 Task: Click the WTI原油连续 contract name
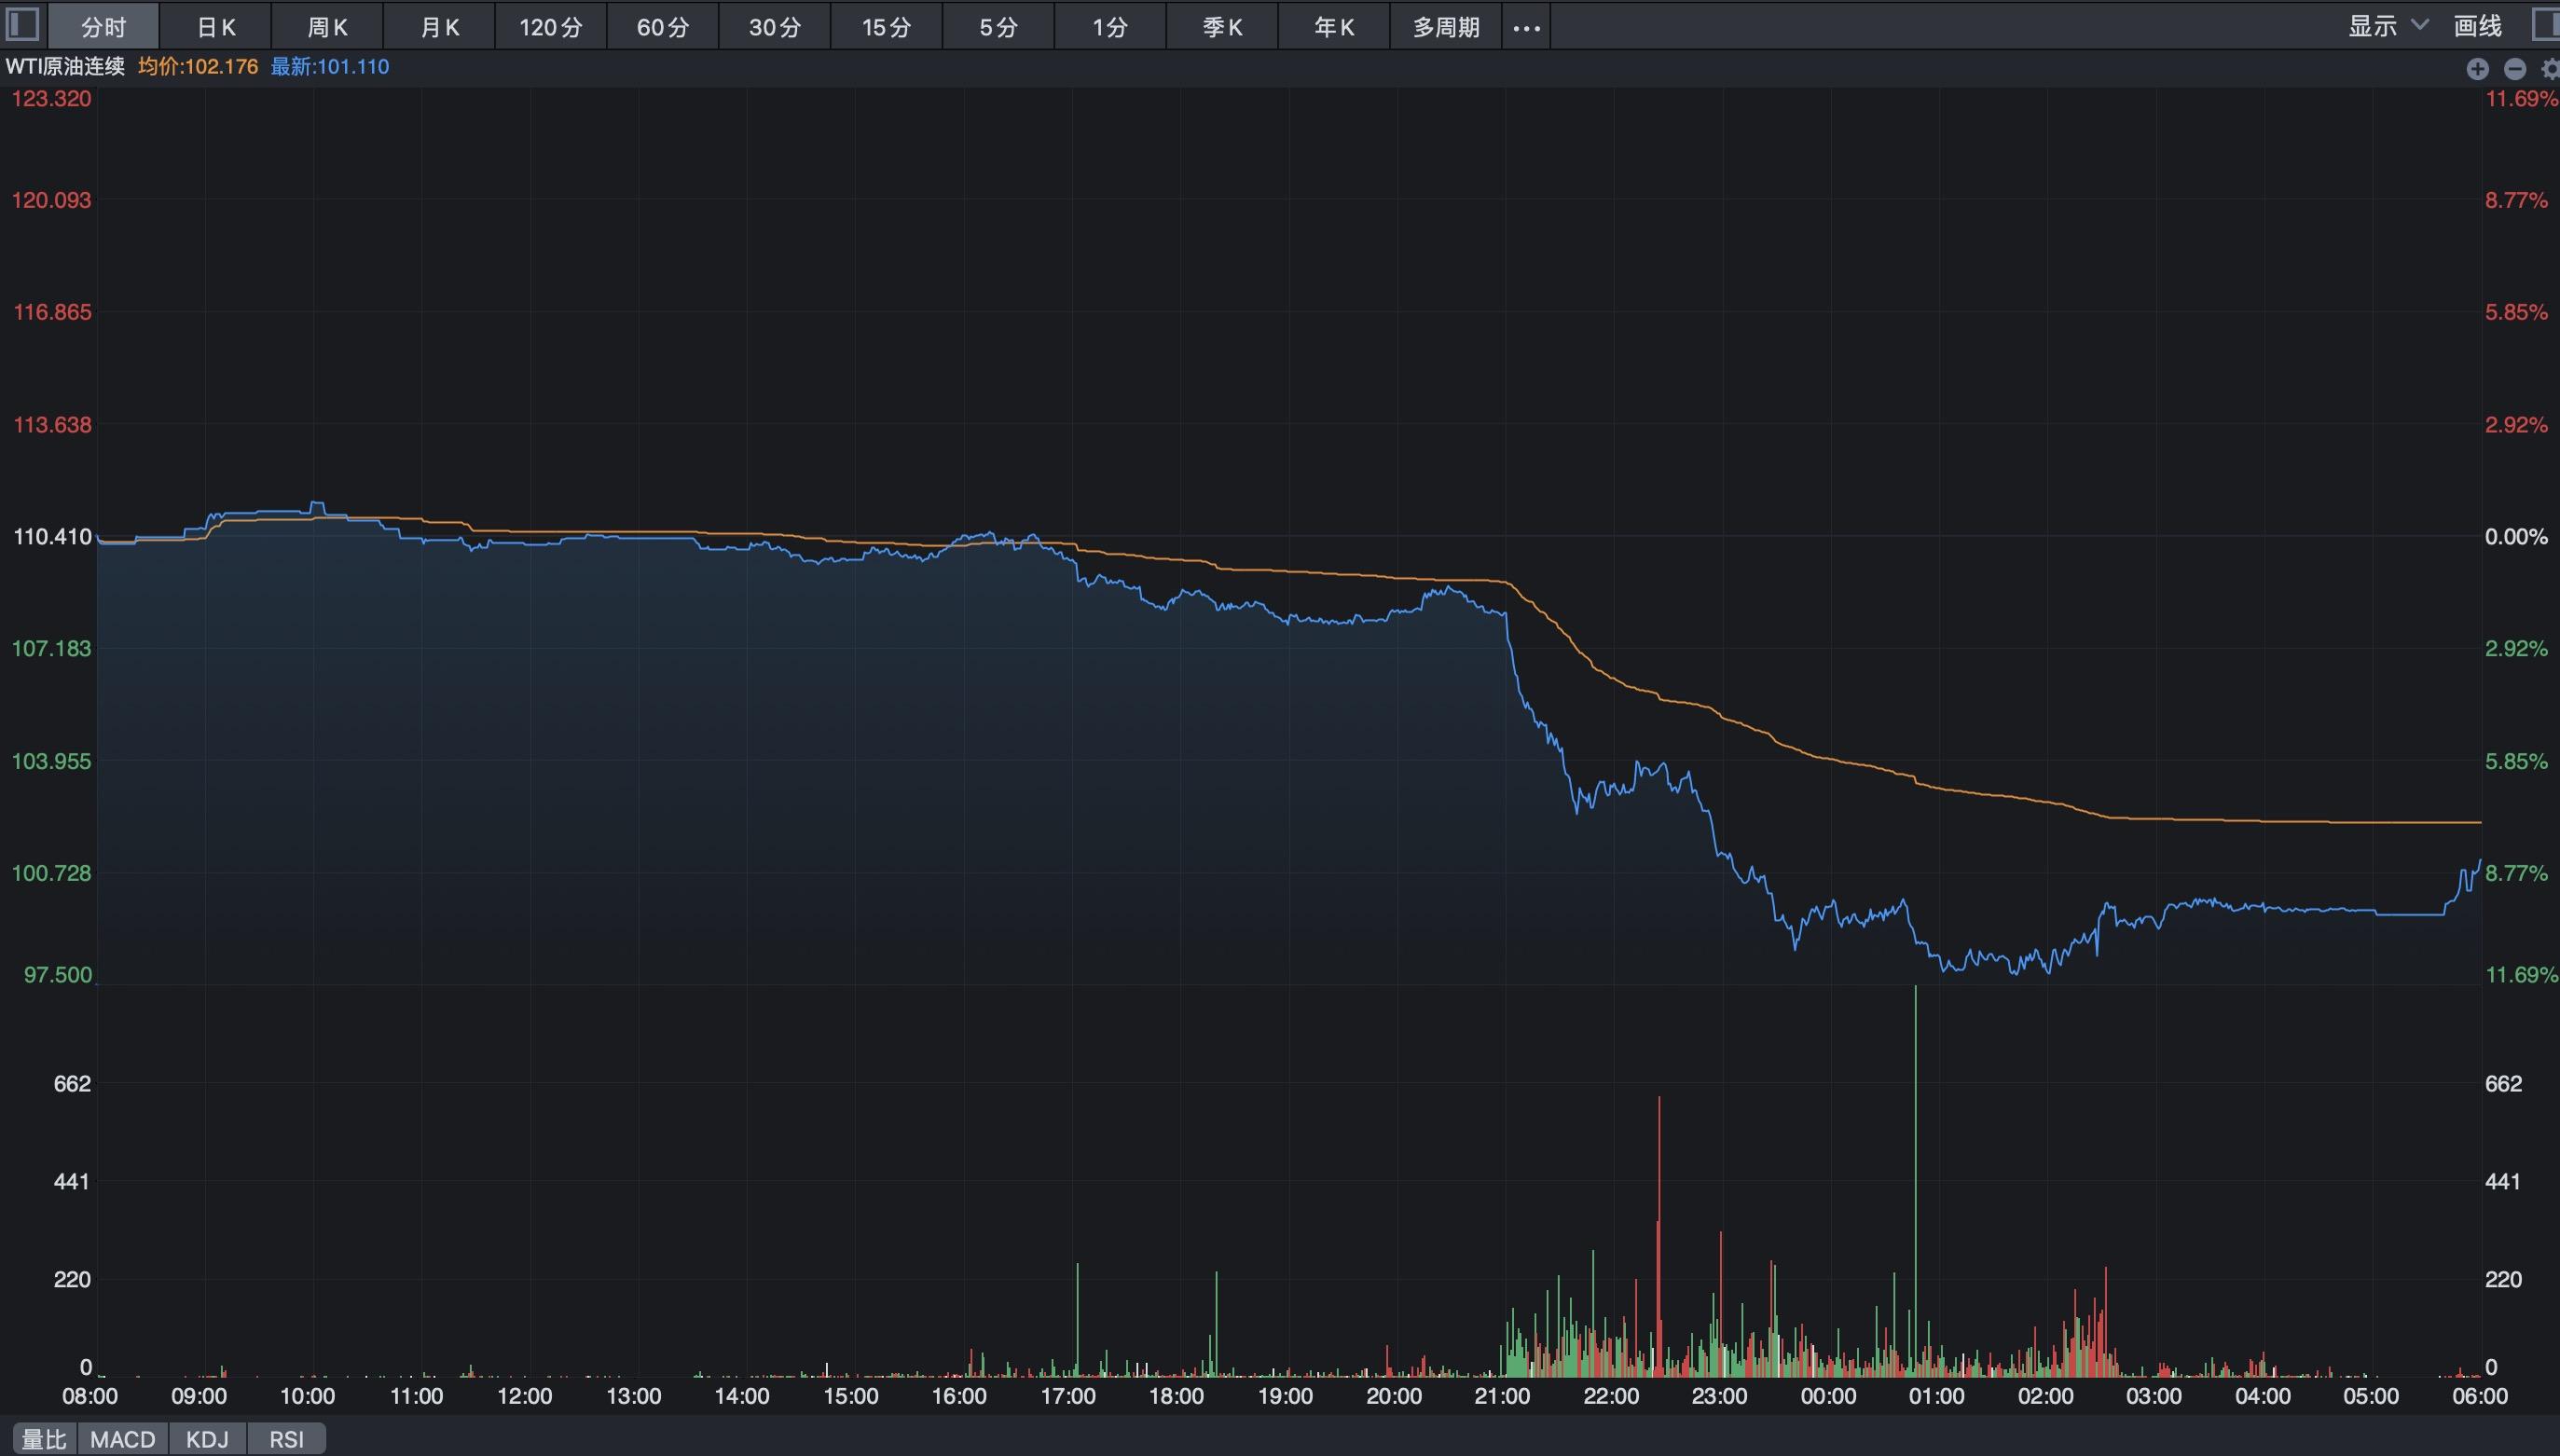pos(65,67)
